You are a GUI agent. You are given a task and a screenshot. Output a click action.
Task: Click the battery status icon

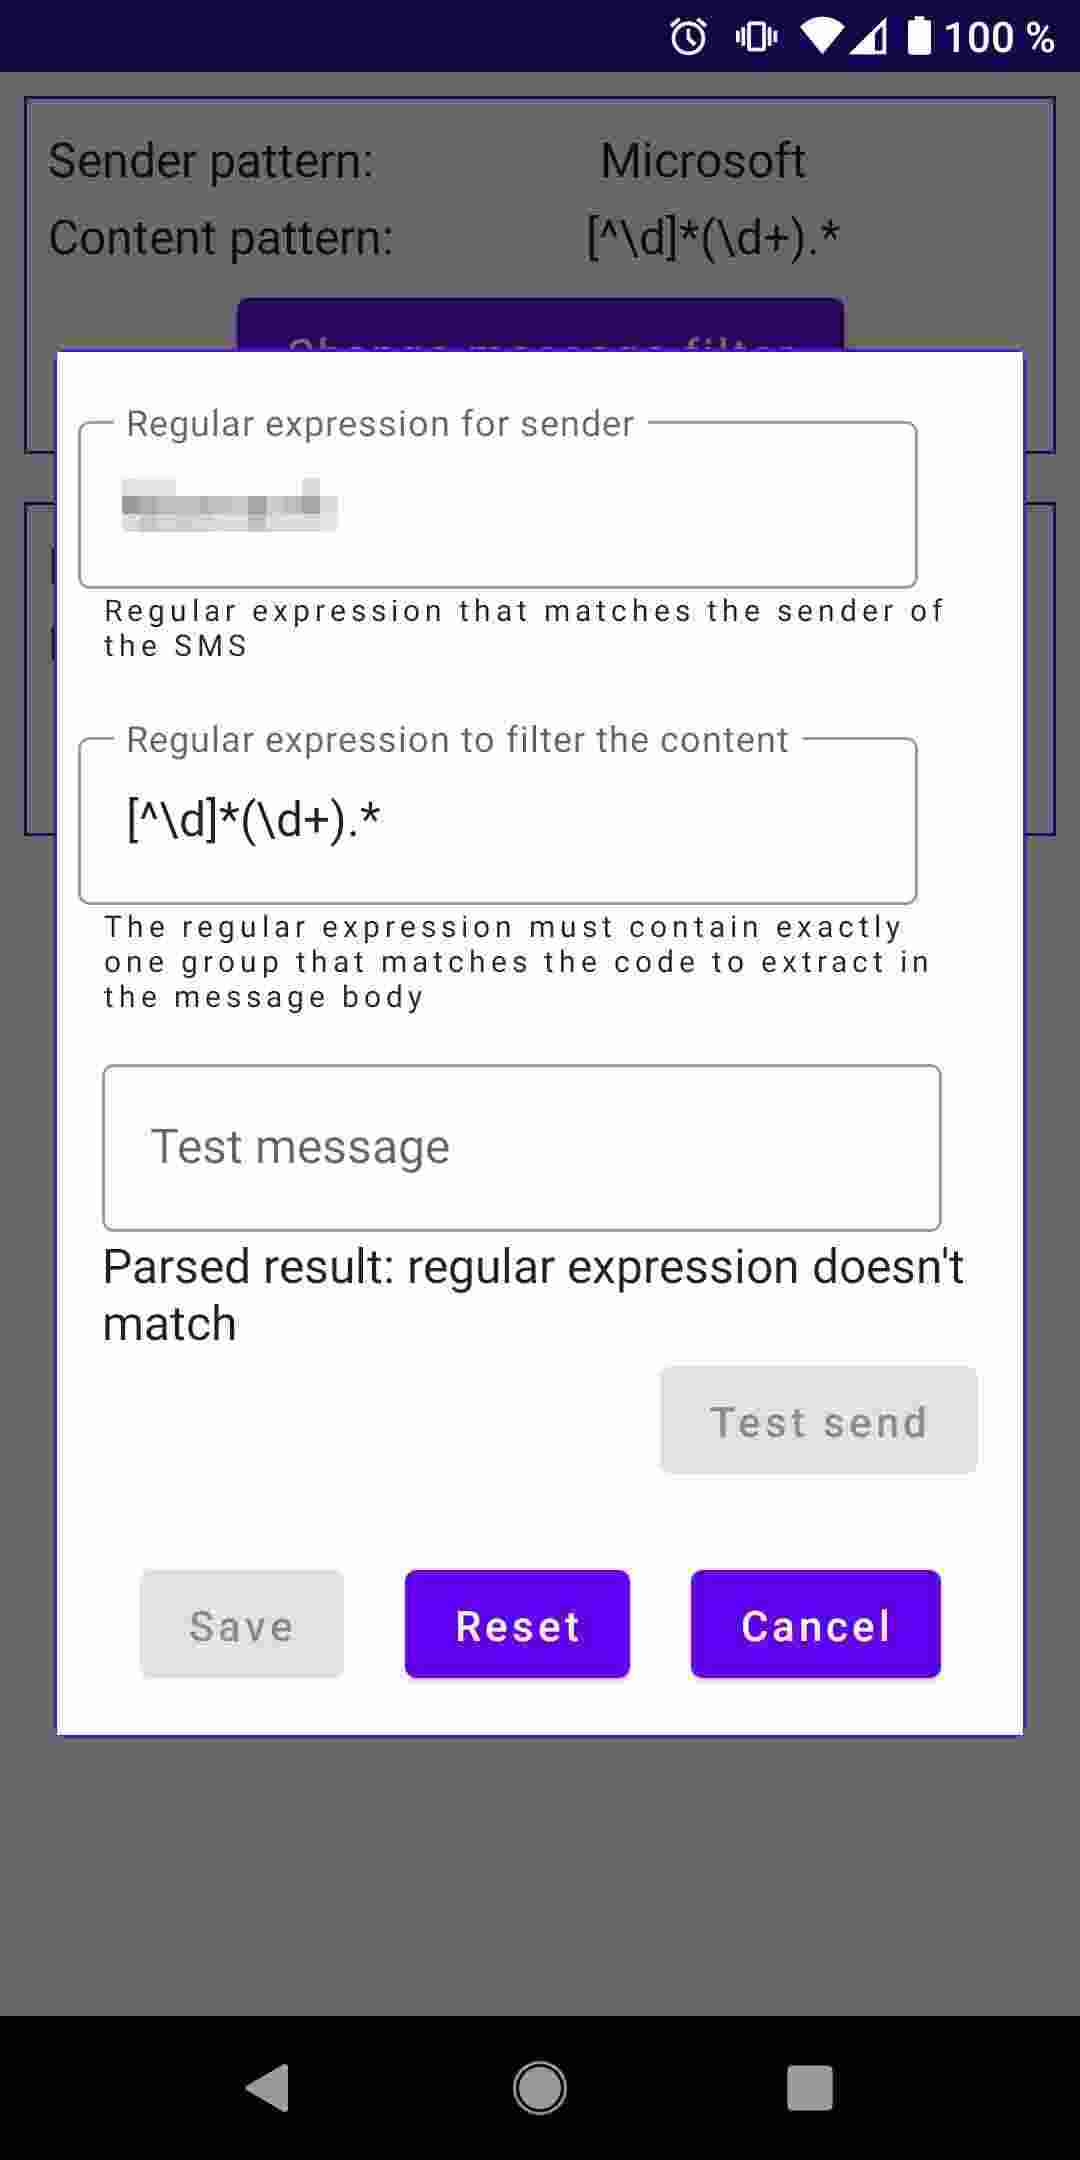pos(918,35)
